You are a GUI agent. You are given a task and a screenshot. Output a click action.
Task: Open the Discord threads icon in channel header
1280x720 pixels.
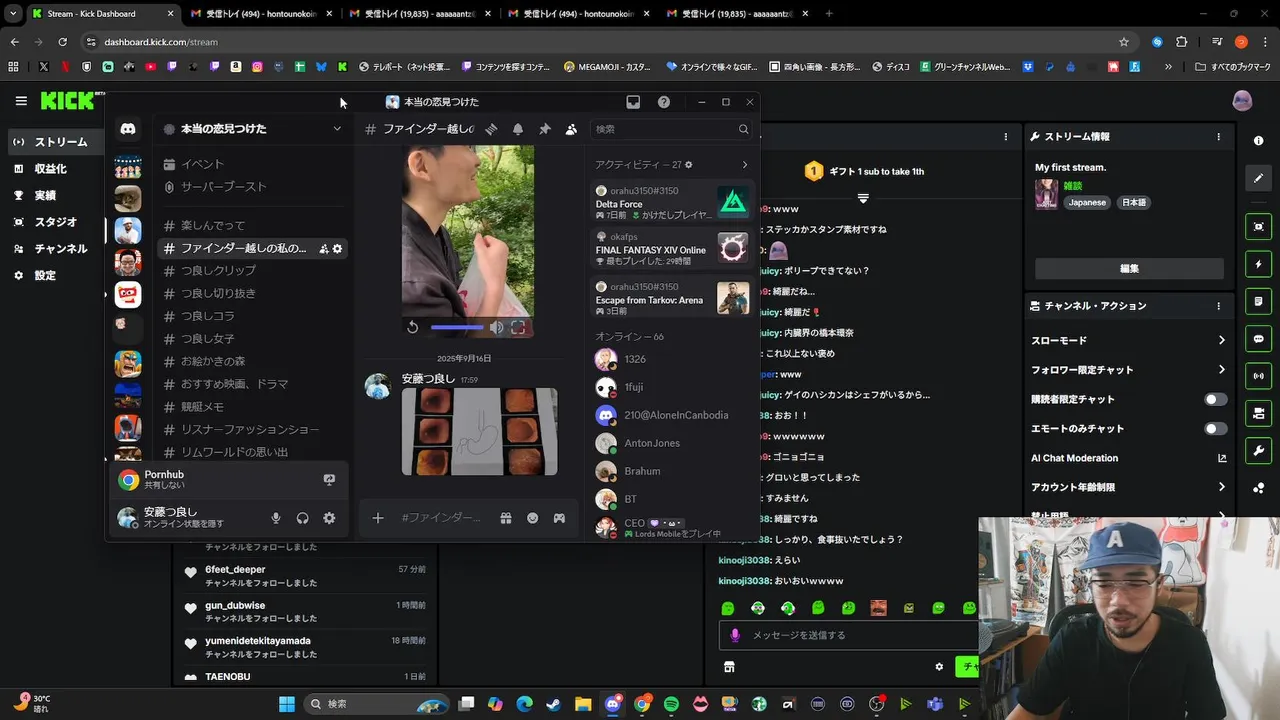(491, 129)
